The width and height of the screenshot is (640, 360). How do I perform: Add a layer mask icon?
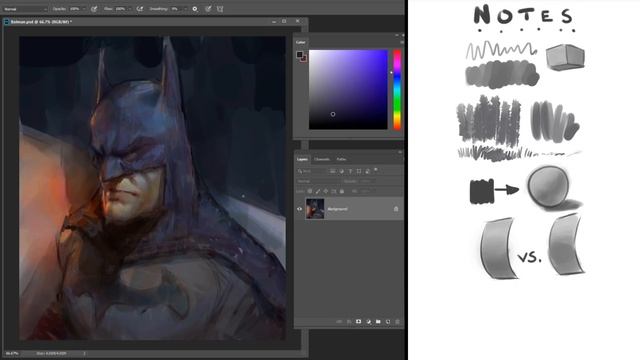(x=358, y=322)
